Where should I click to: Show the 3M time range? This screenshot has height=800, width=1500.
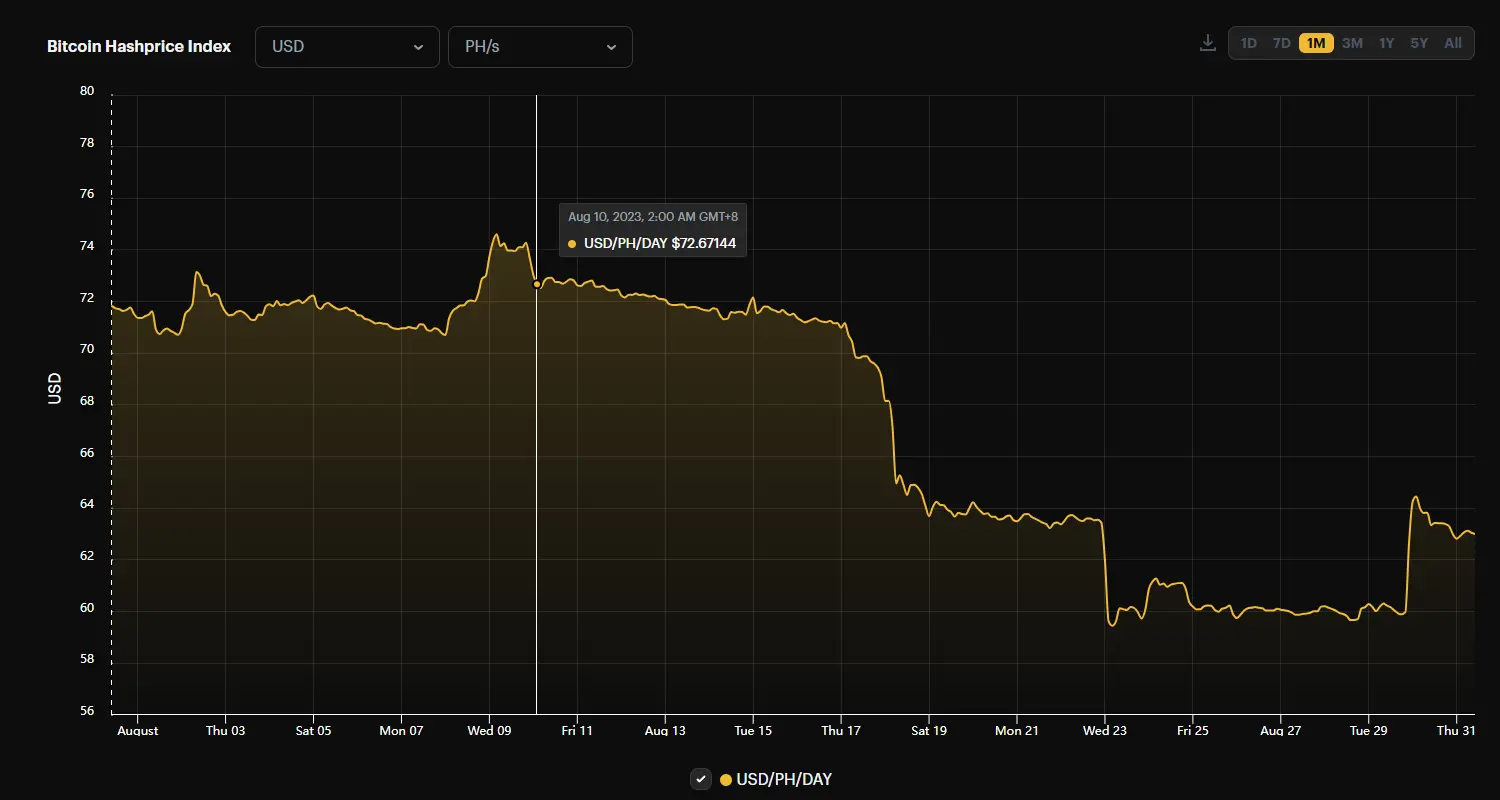point(1352,43)
